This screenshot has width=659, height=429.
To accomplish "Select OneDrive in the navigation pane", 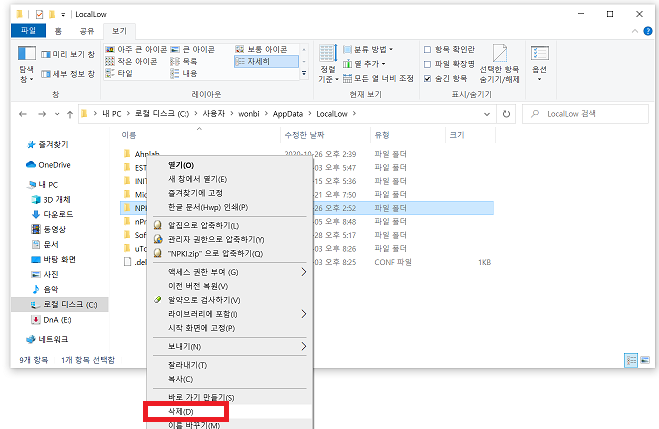I will pyautogui.click(x=48, y=165).
